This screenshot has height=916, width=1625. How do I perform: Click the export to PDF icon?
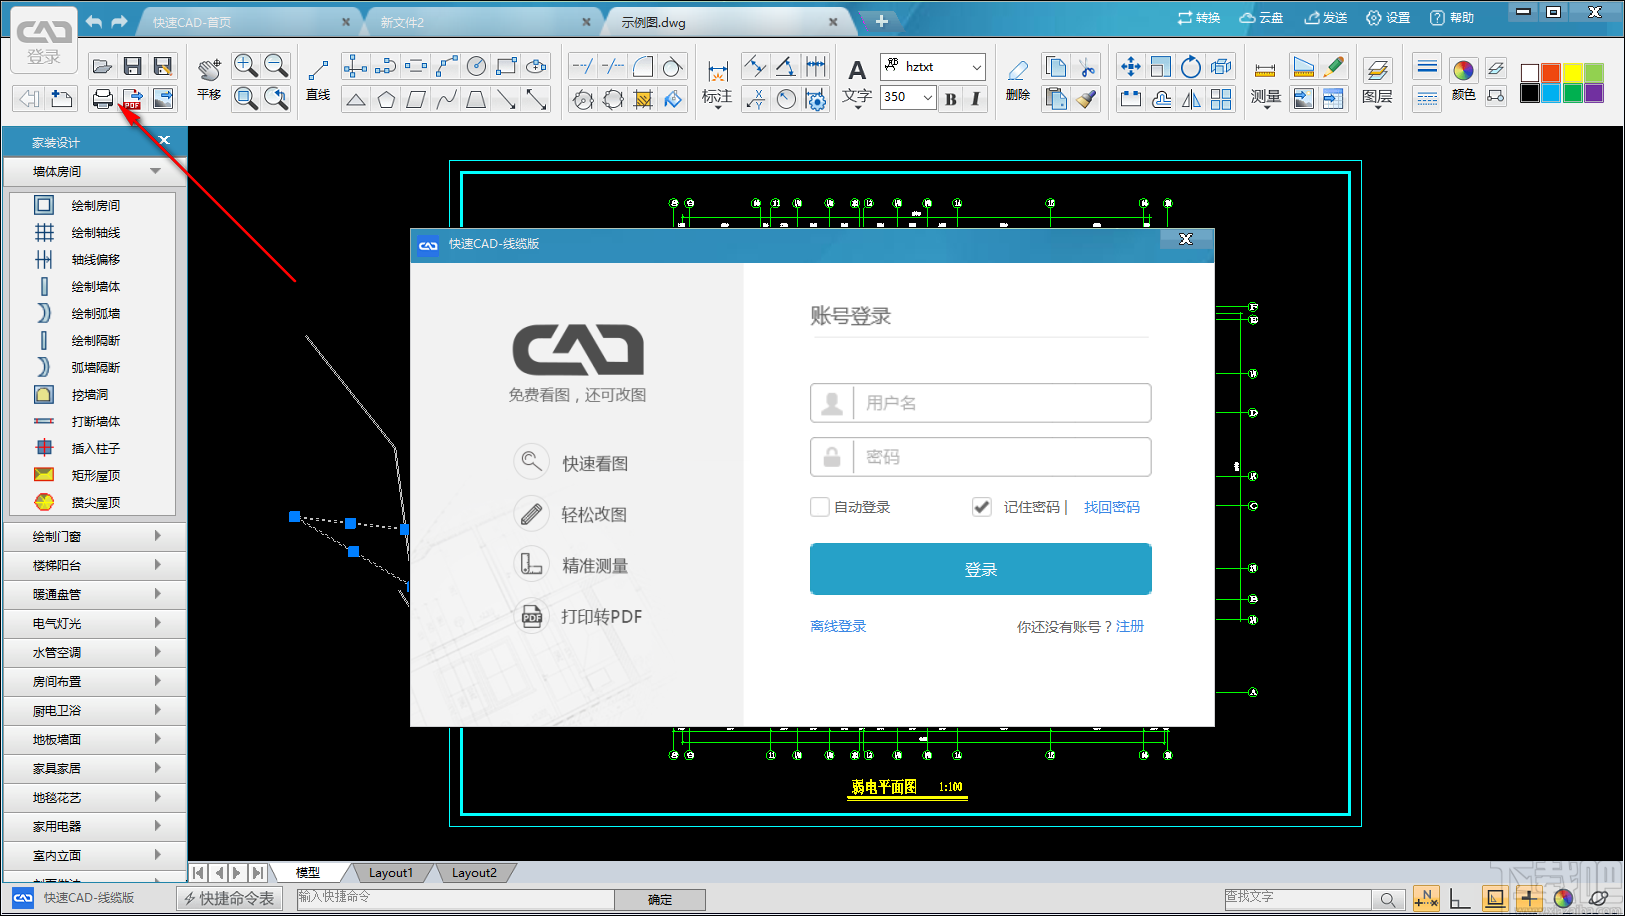tap(132, 98)
